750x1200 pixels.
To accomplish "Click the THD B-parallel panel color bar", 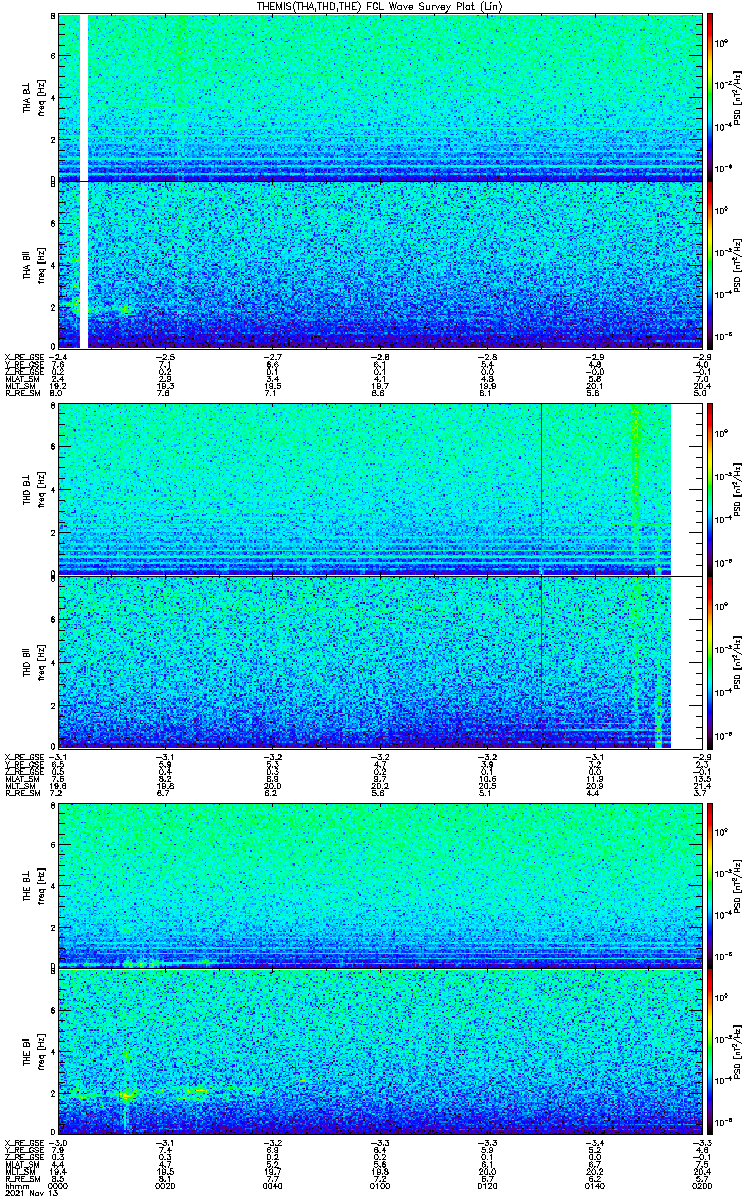I will click(x=709, y=662).
